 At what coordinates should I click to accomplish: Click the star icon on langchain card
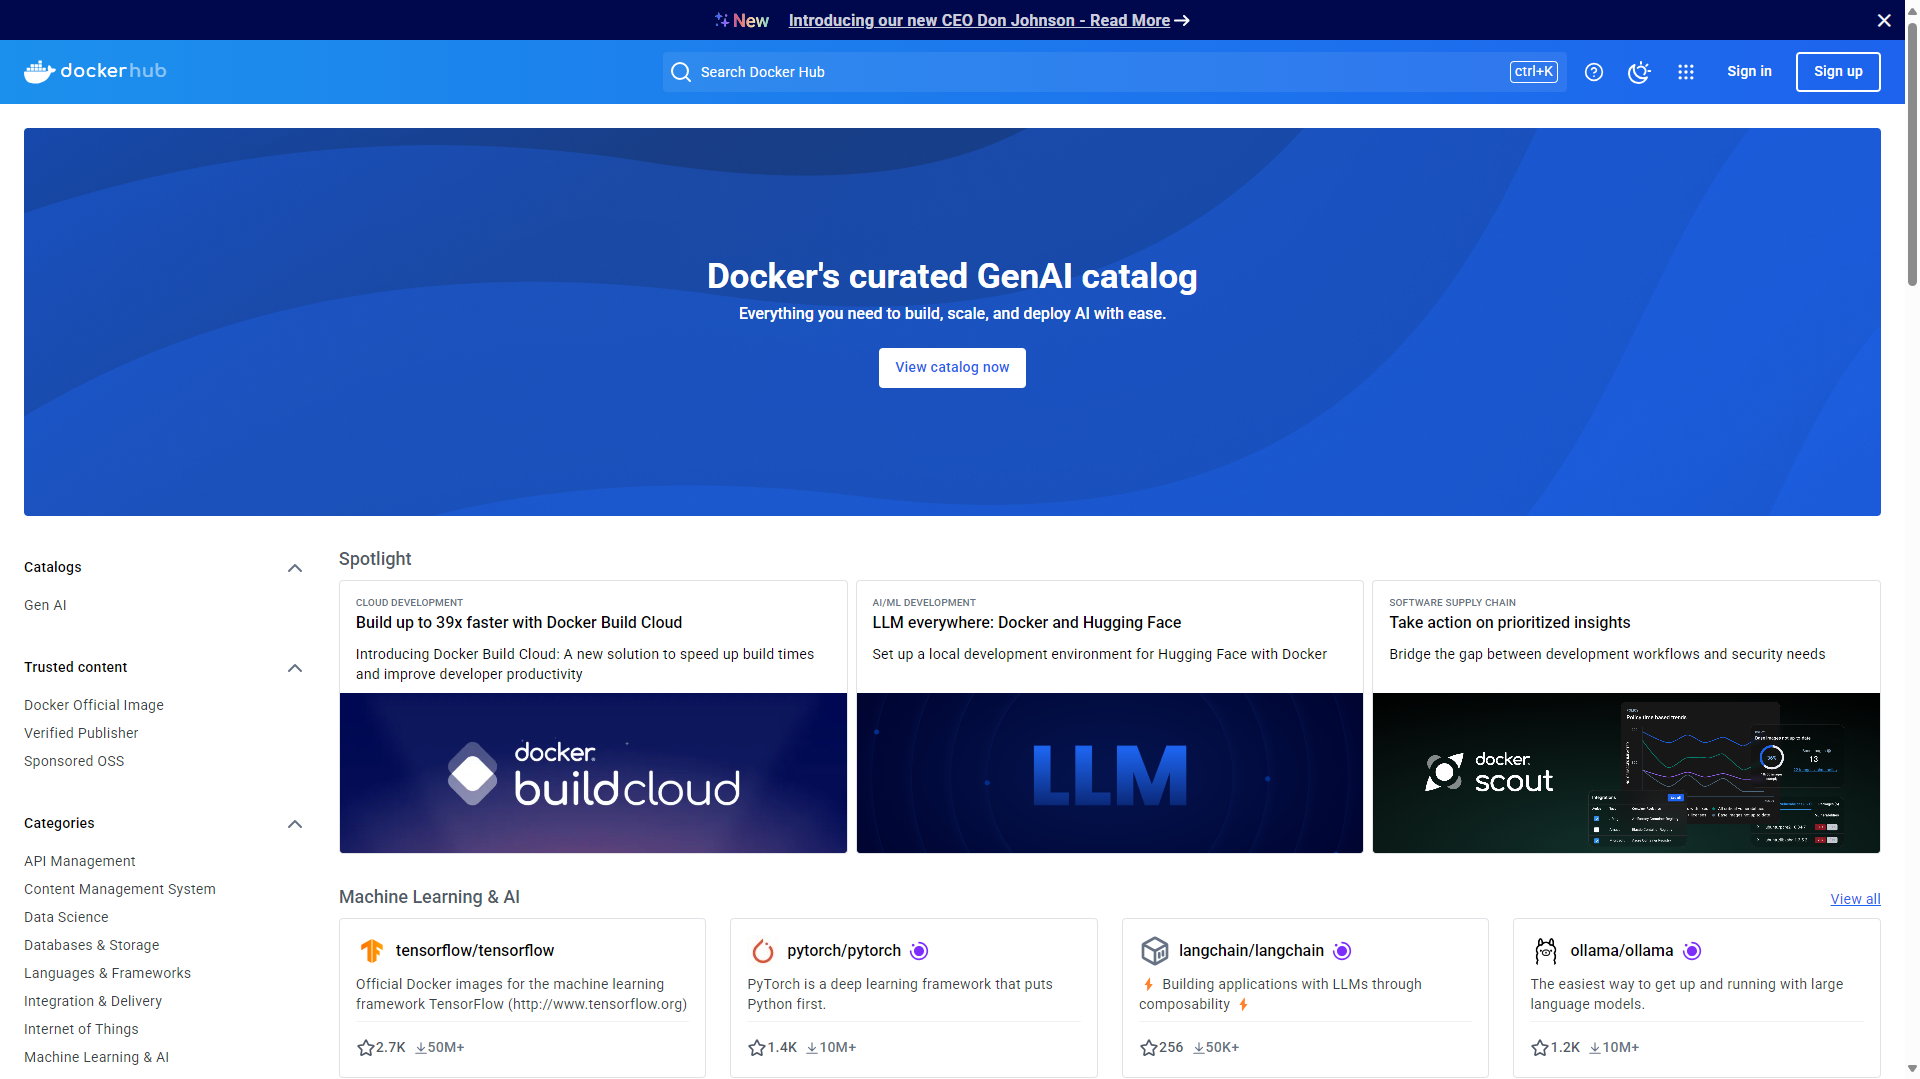click(x=1149, y=1047)
